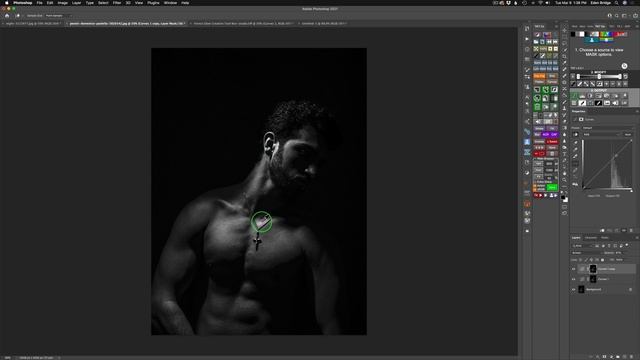640x360 pixels.
Task: Hide the Curves 1 layer
Action: point(573,279)
